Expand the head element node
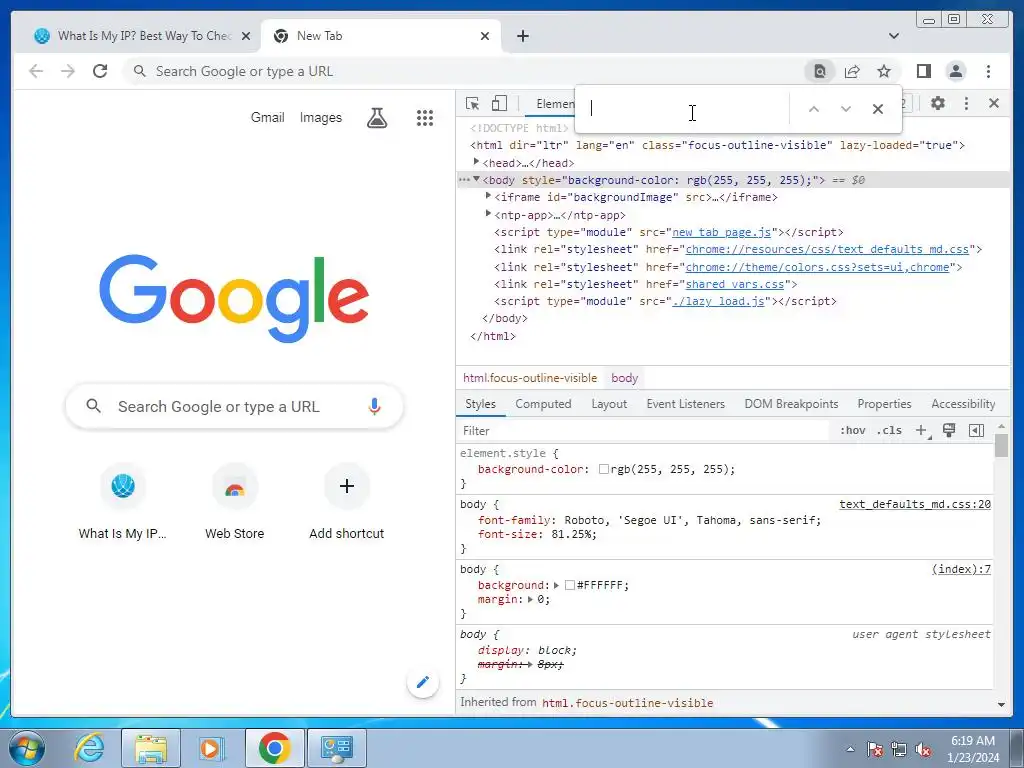1024x768 pixels. (x=476, y=162)
